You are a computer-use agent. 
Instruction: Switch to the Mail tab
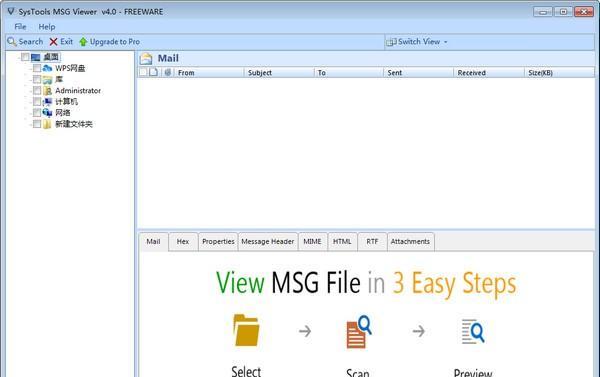(153, 242)
